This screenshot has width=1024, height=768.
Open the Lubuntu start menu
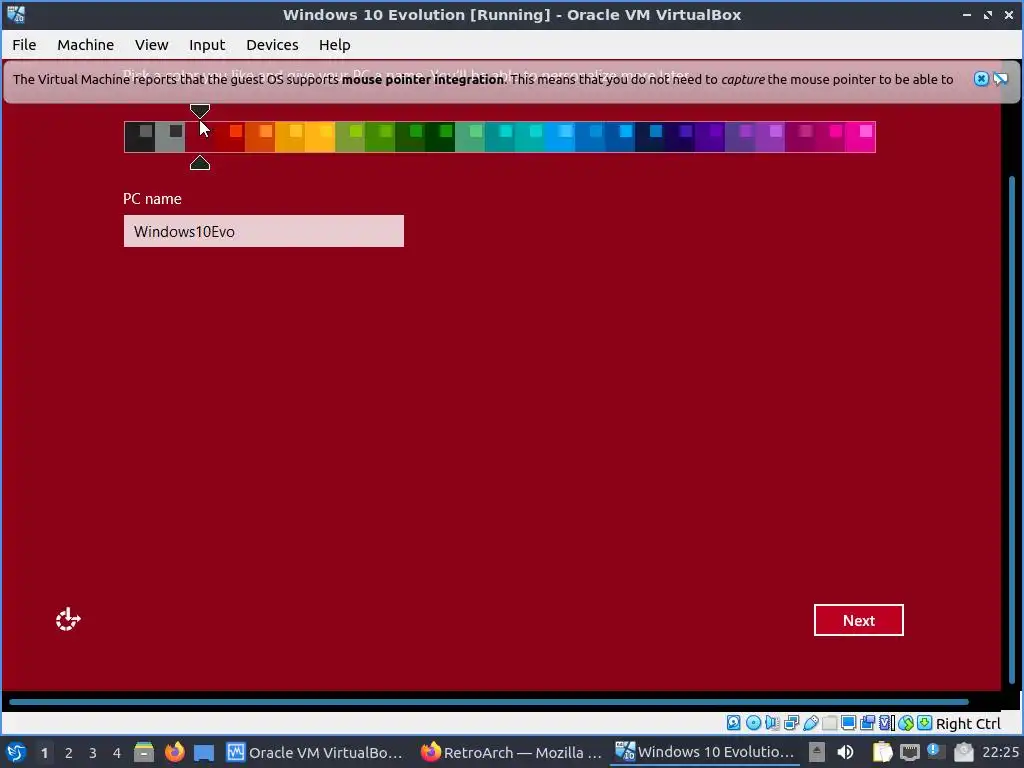16,752
